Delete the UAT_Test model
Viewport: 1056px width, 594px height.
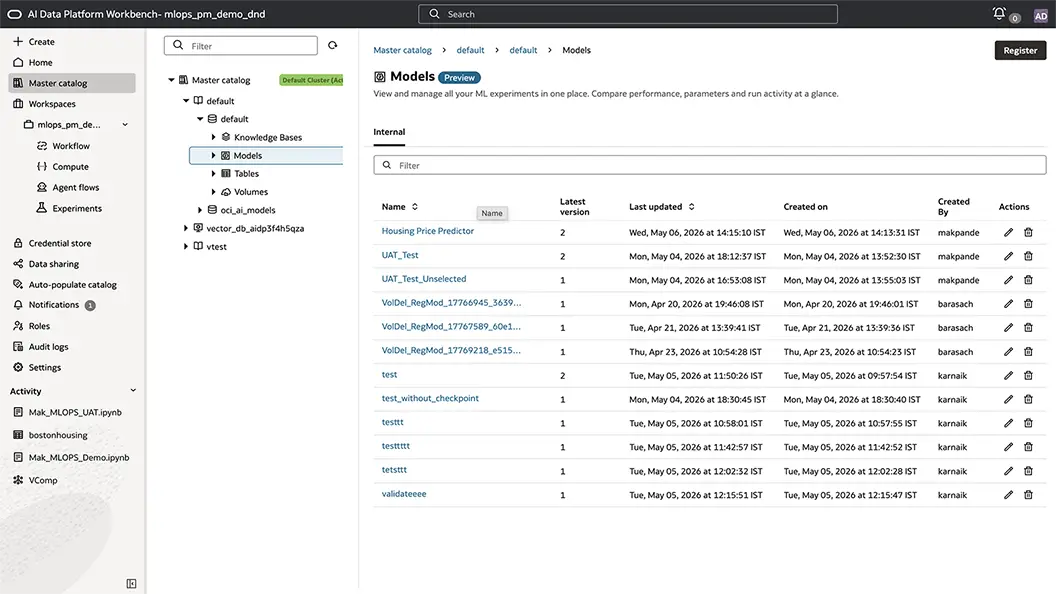pyautogui.click(x=1028, y=256)
